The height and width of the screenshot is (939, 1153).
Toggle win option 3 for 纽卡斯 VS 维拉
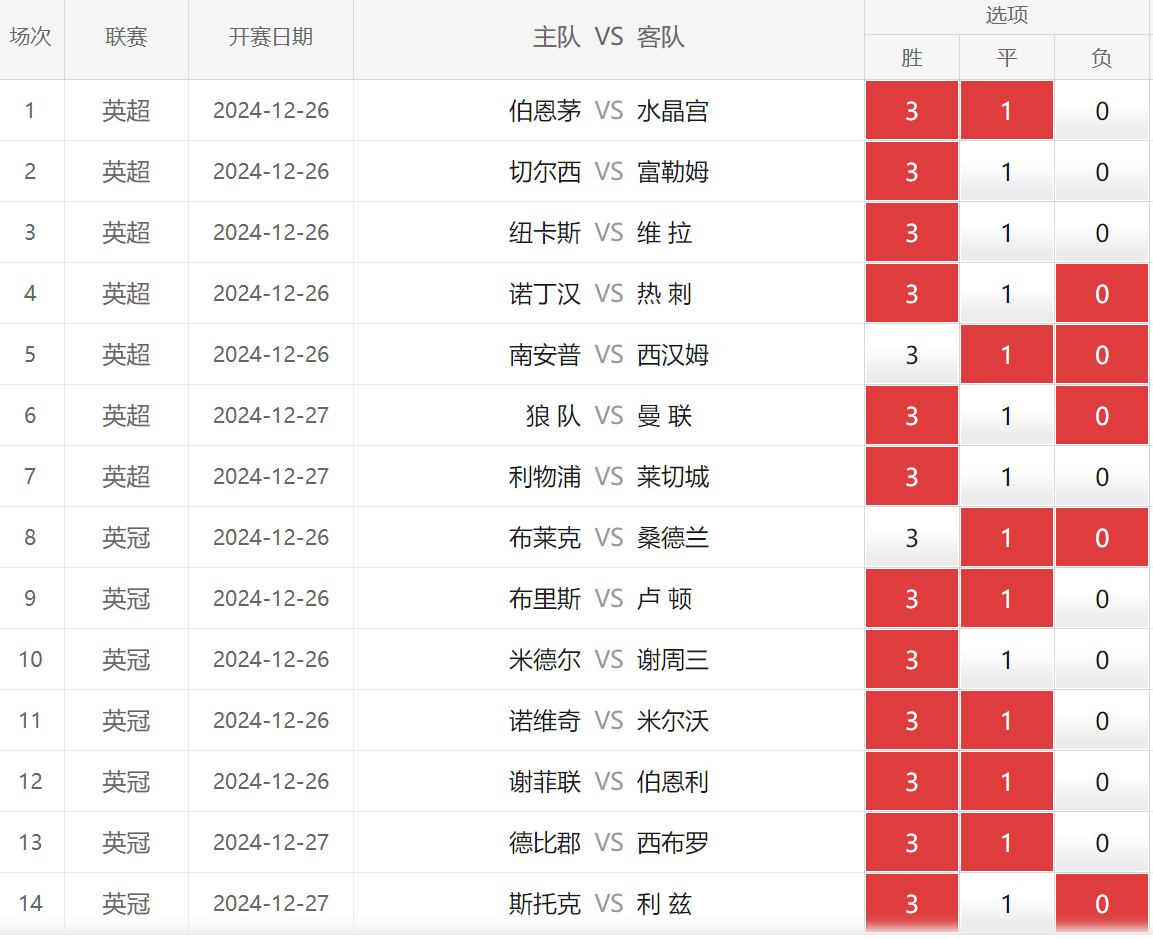pos(912,232)
